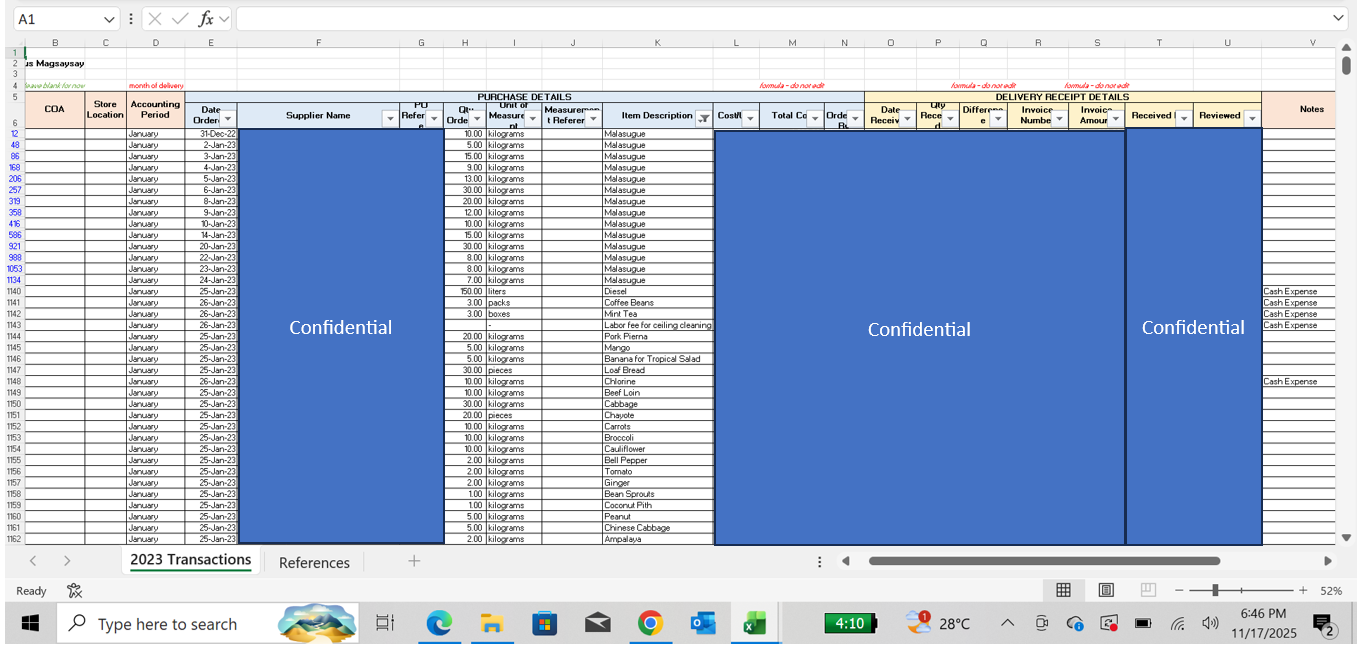Image resolution: width=1357 pixels, height=650 pixels.
Task: Open Task View from the taskbar
Action: click(385, 624)
